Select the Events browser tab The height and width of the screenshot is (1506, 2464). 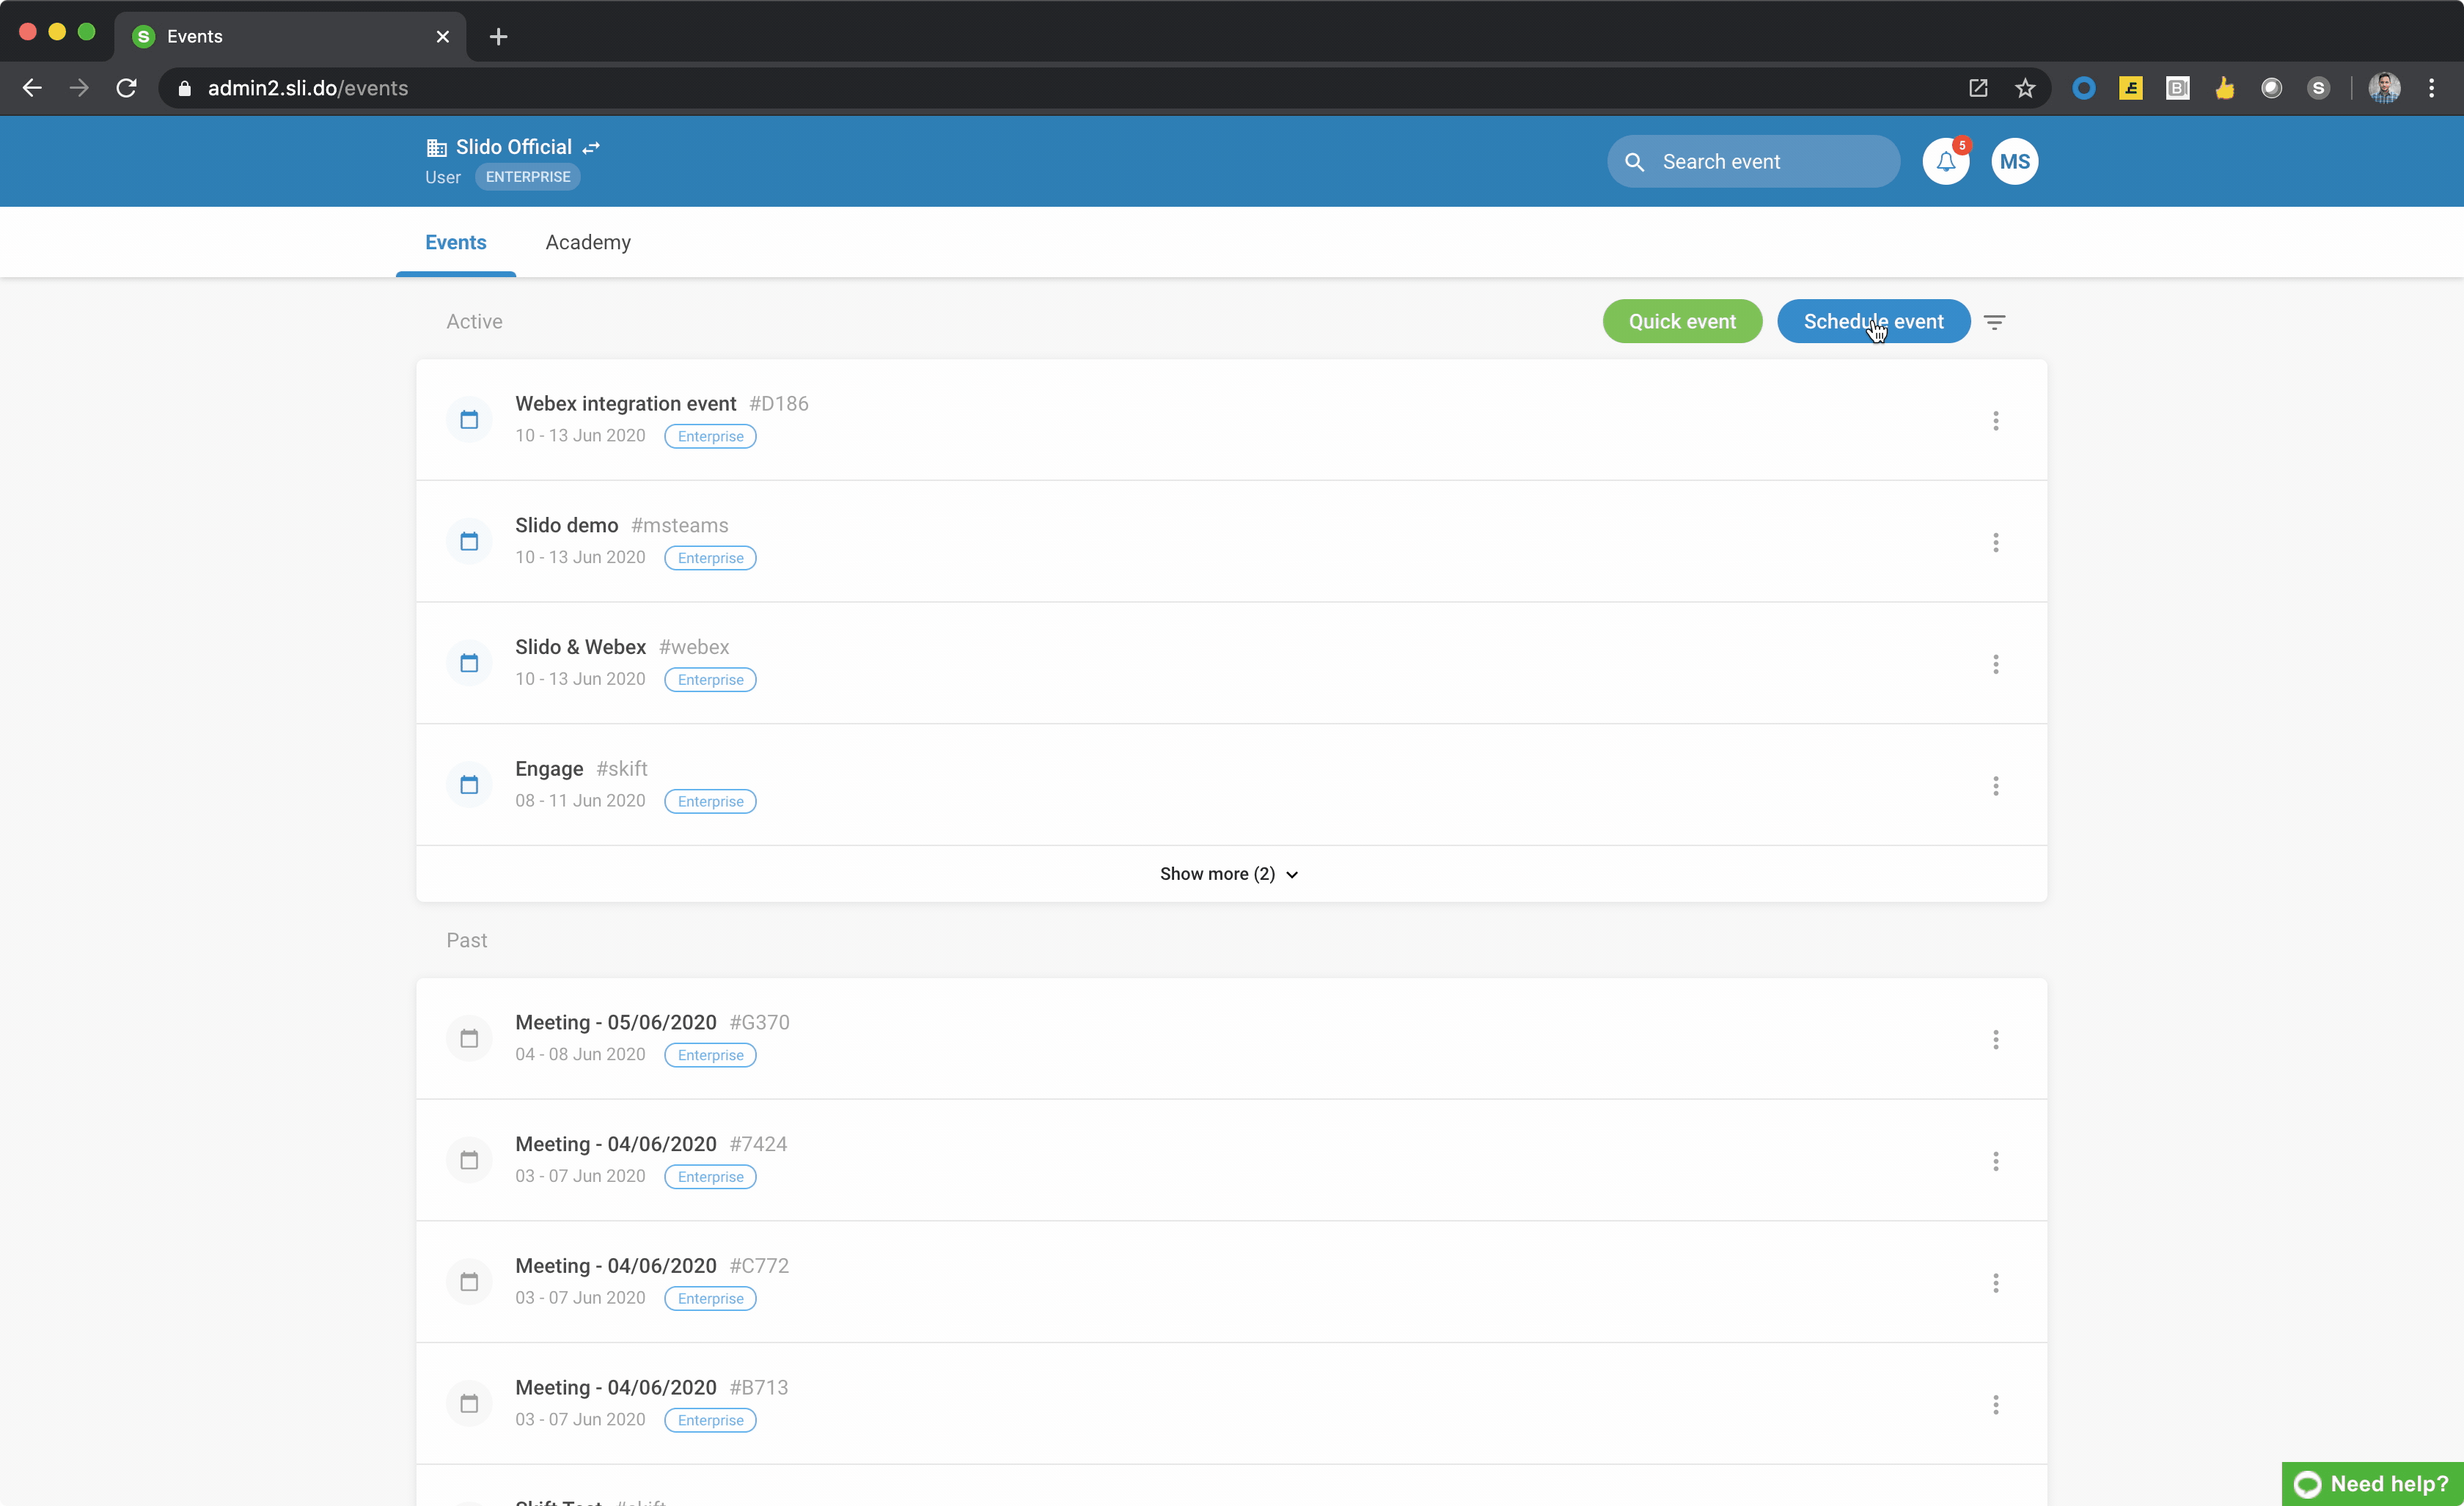[290, 36]
